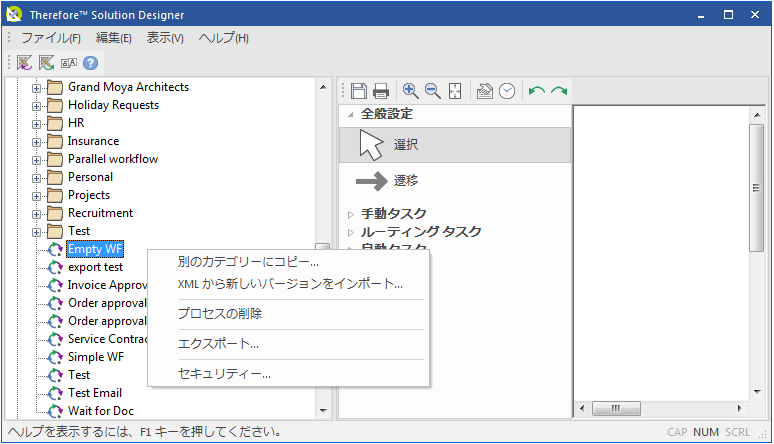Click the Grand Moya Architects folder icon
The height and width of the screenshot is (444, 774).
click(x=55, y=87)
